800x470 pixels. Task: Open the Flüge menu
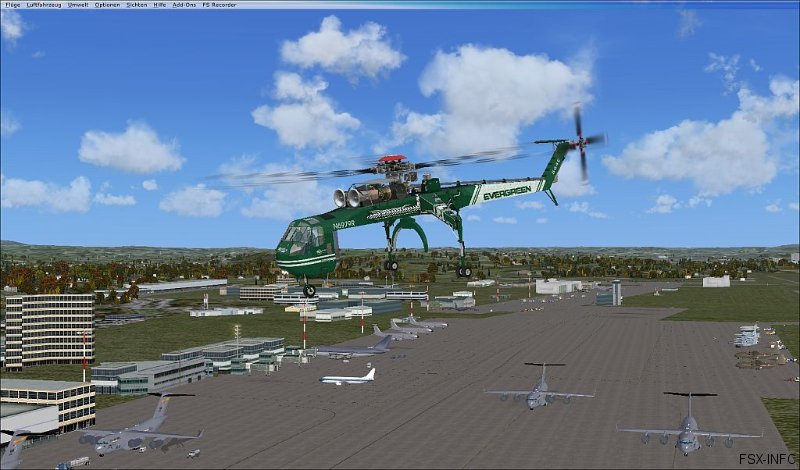pyautogui.click(x=11, y=5)
